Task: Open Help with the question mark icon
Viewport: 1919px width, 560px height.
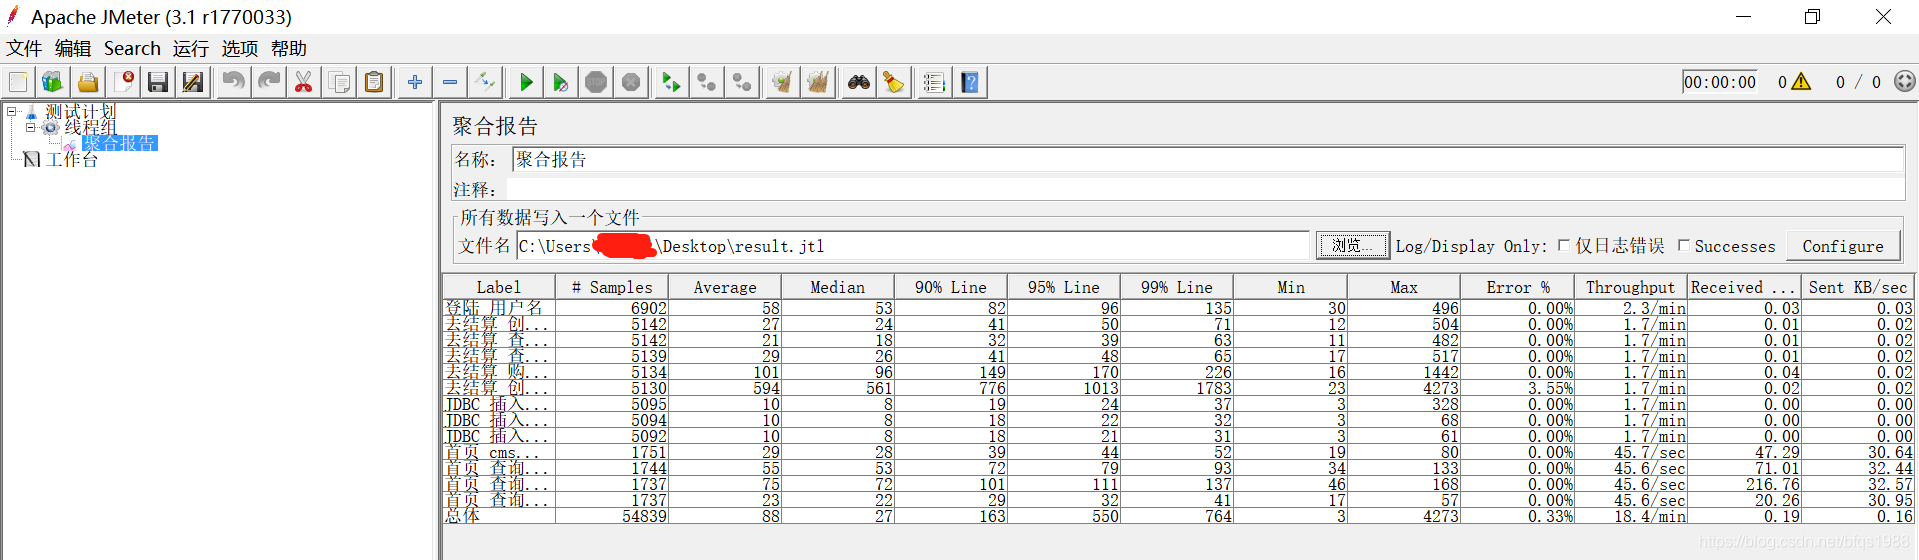Action: coord(970,82)
